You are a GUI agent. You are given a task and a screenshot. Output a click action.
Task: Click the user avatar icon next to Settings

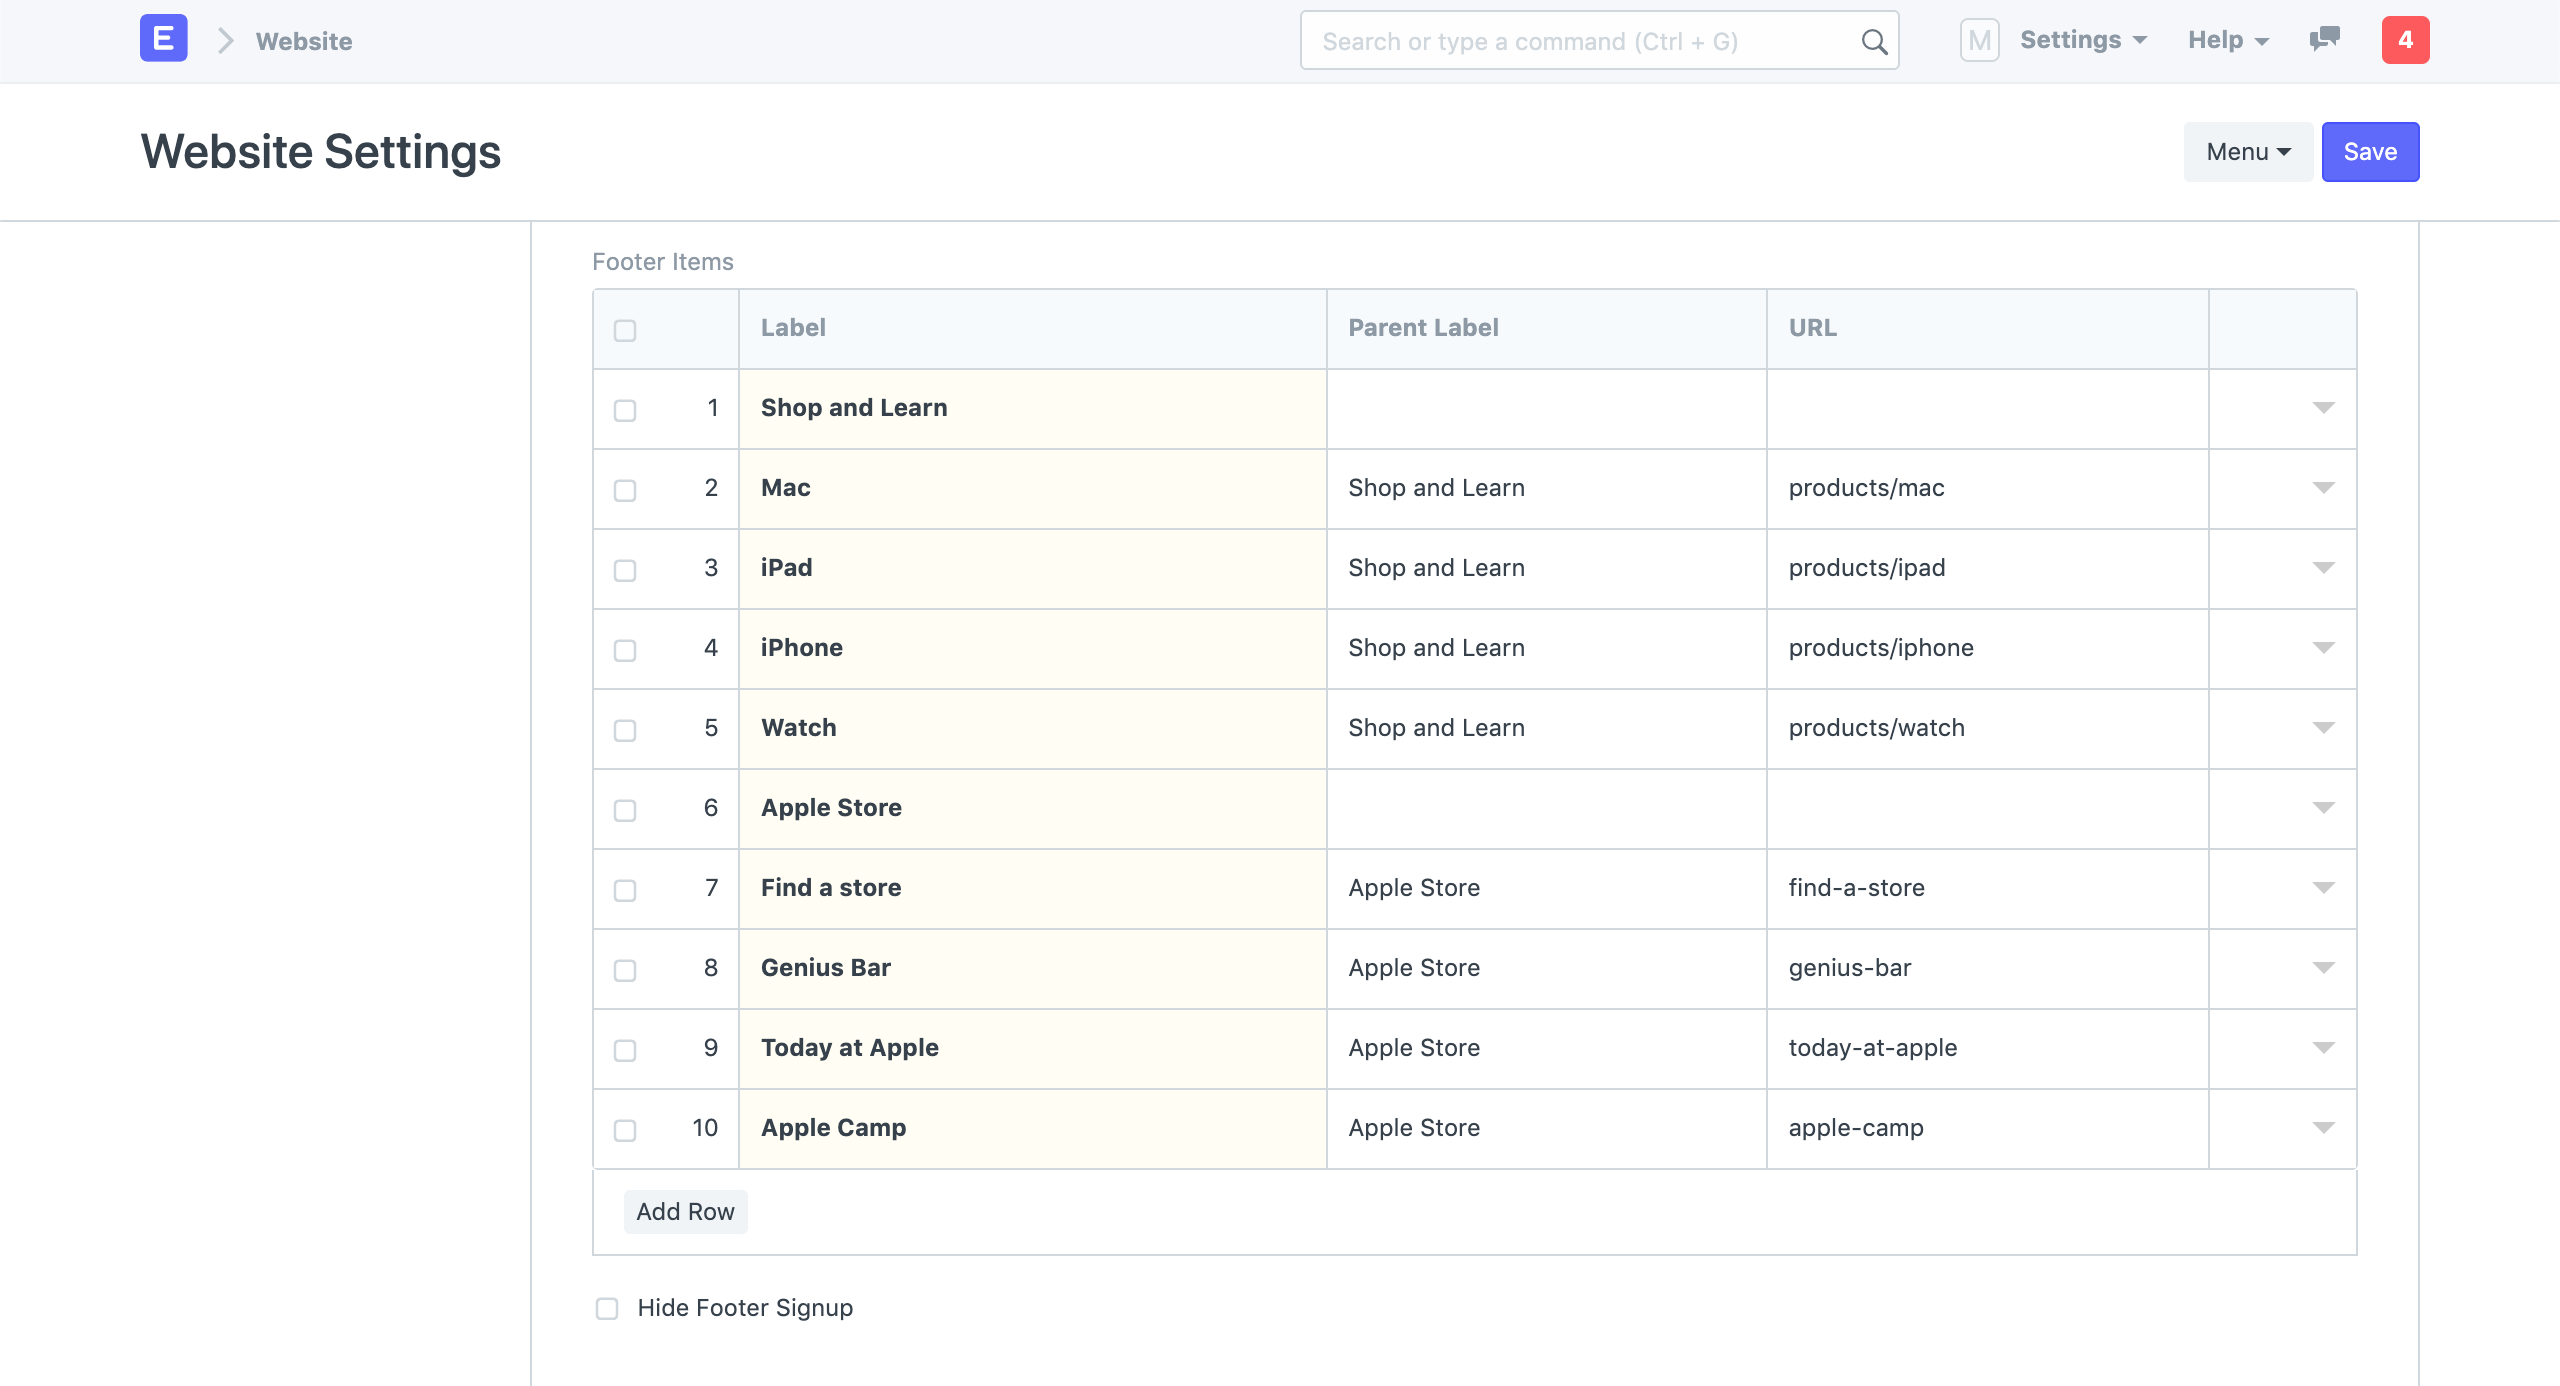[x=1979, y=40]
